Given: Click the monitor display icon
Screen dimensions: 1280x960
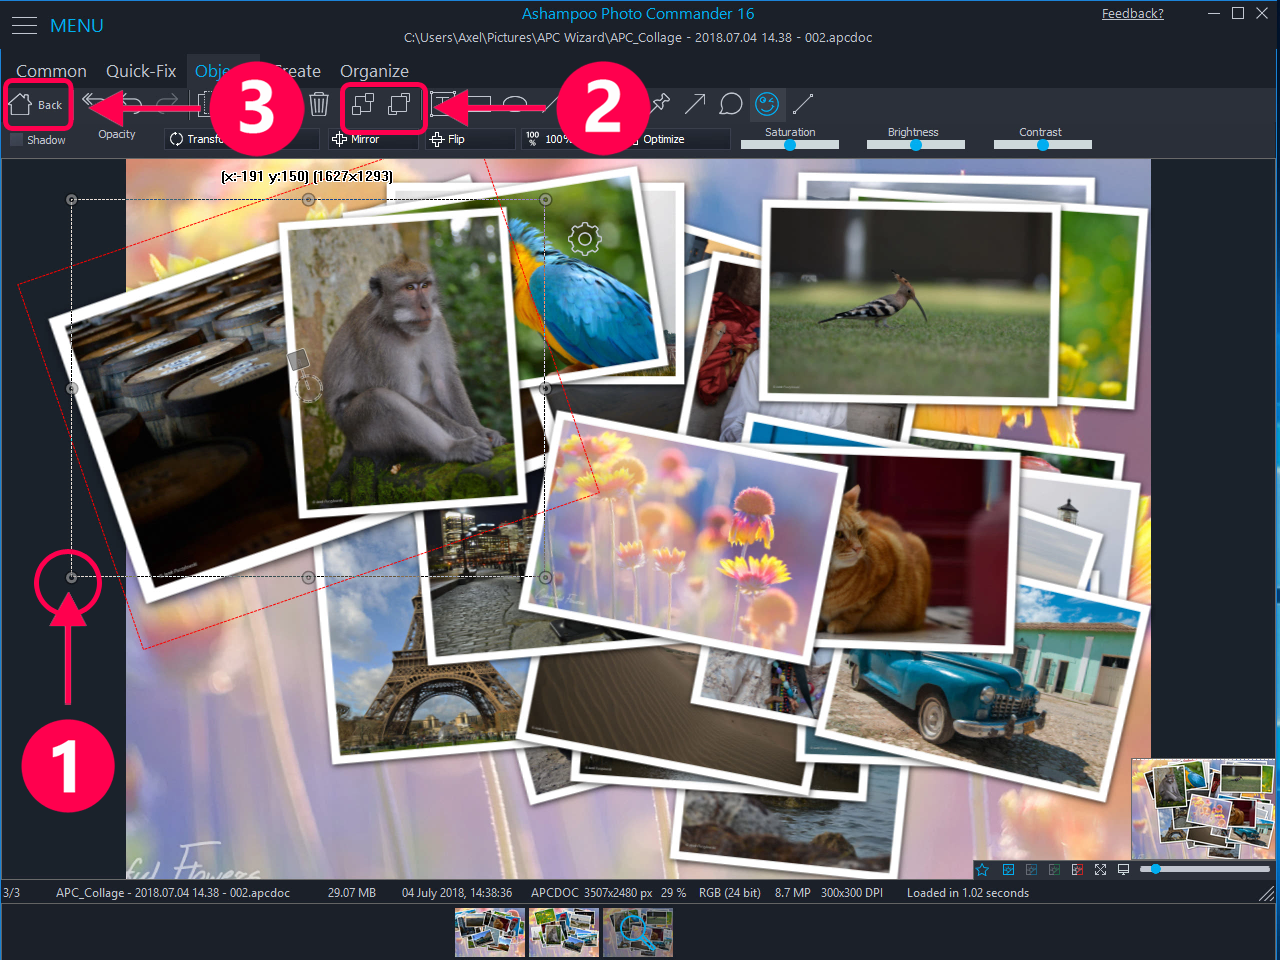Looking at the screenshot, I should point(1123,870).
